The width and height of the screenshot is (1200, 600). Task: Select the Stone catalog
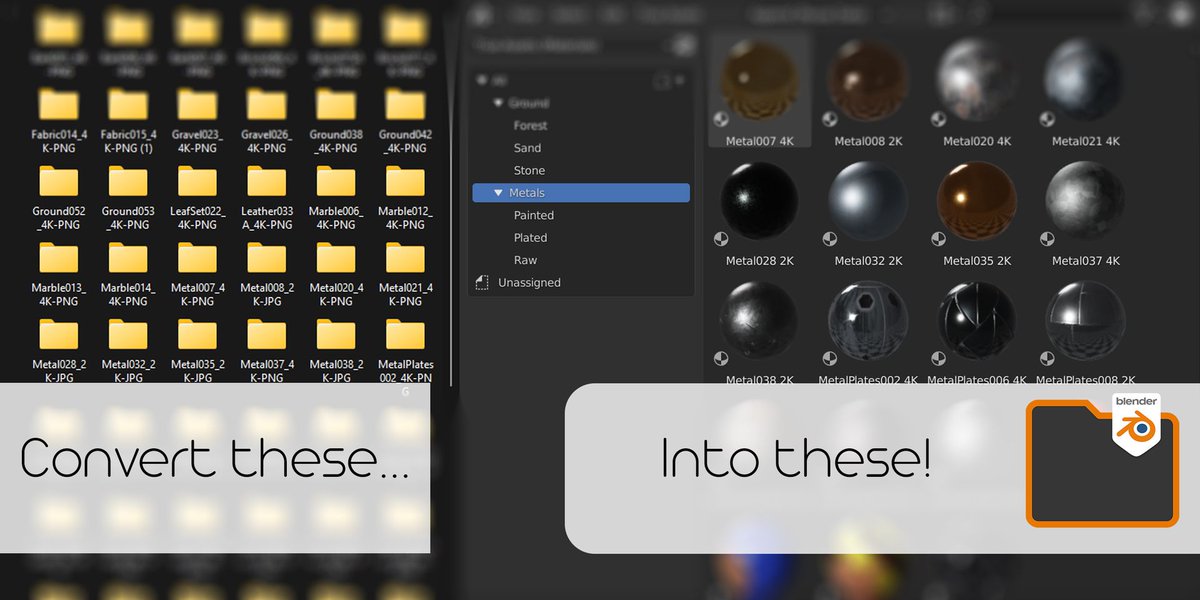[529, 170]
